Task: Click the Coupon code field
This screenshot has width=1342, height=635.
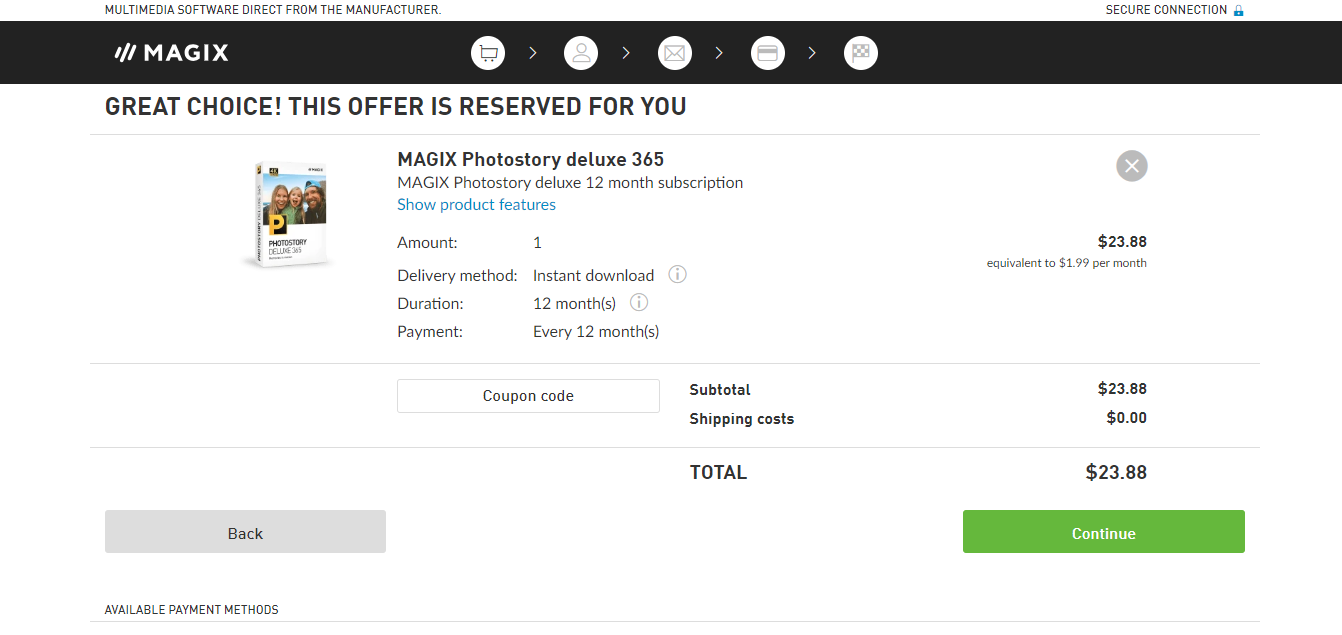Action: (x=528, y=396)
